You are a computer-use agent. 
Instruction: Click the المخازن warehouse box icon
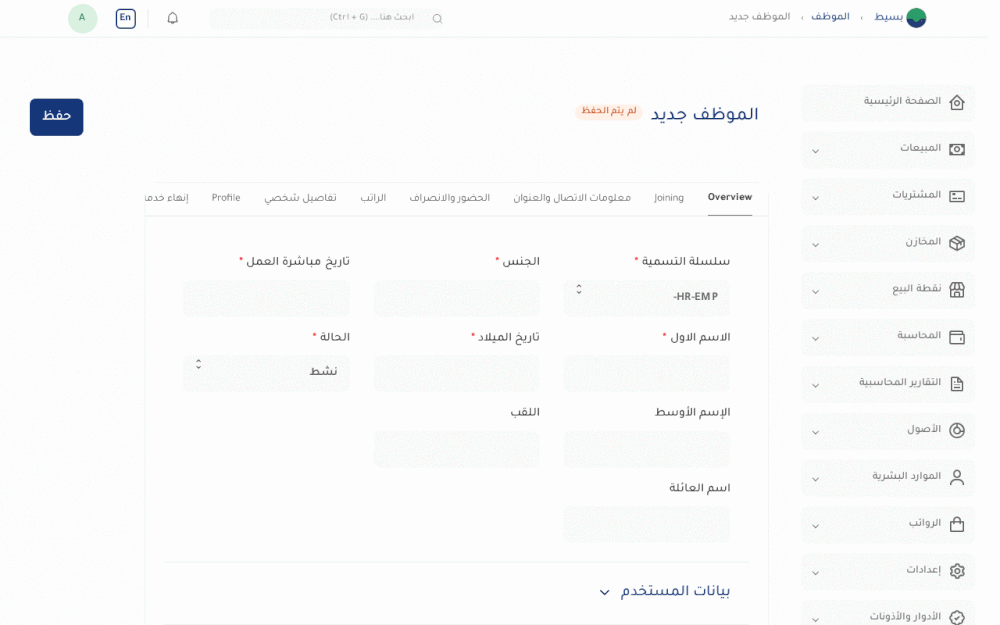pyautogui.click(x=957, y=243)
